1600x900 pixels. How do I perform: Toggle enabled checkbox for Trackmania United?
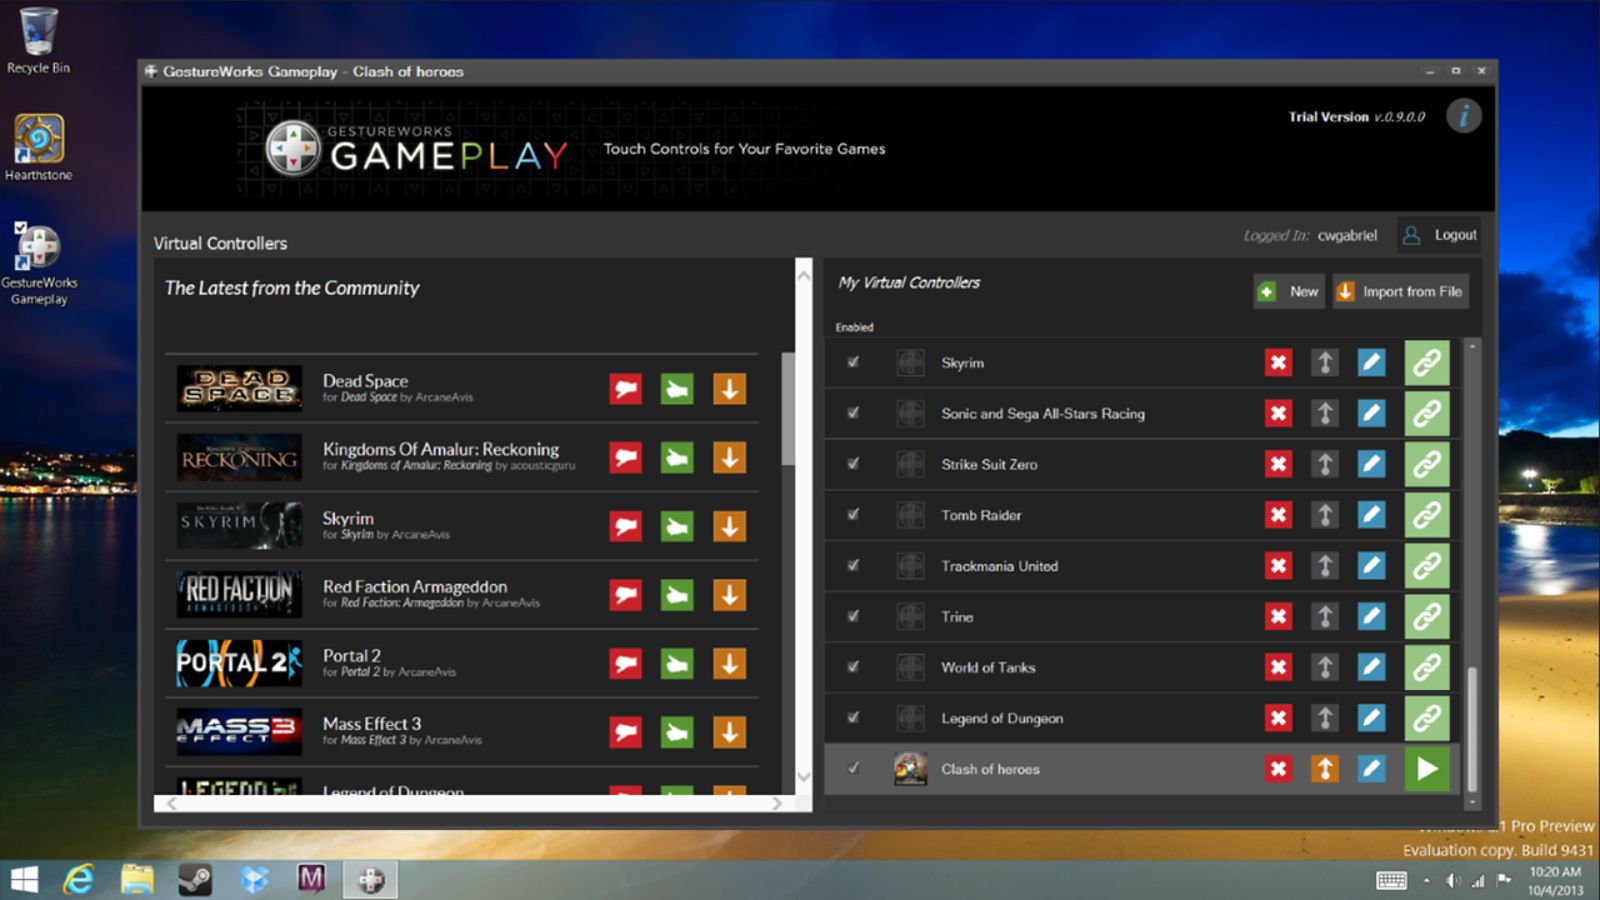853,566
